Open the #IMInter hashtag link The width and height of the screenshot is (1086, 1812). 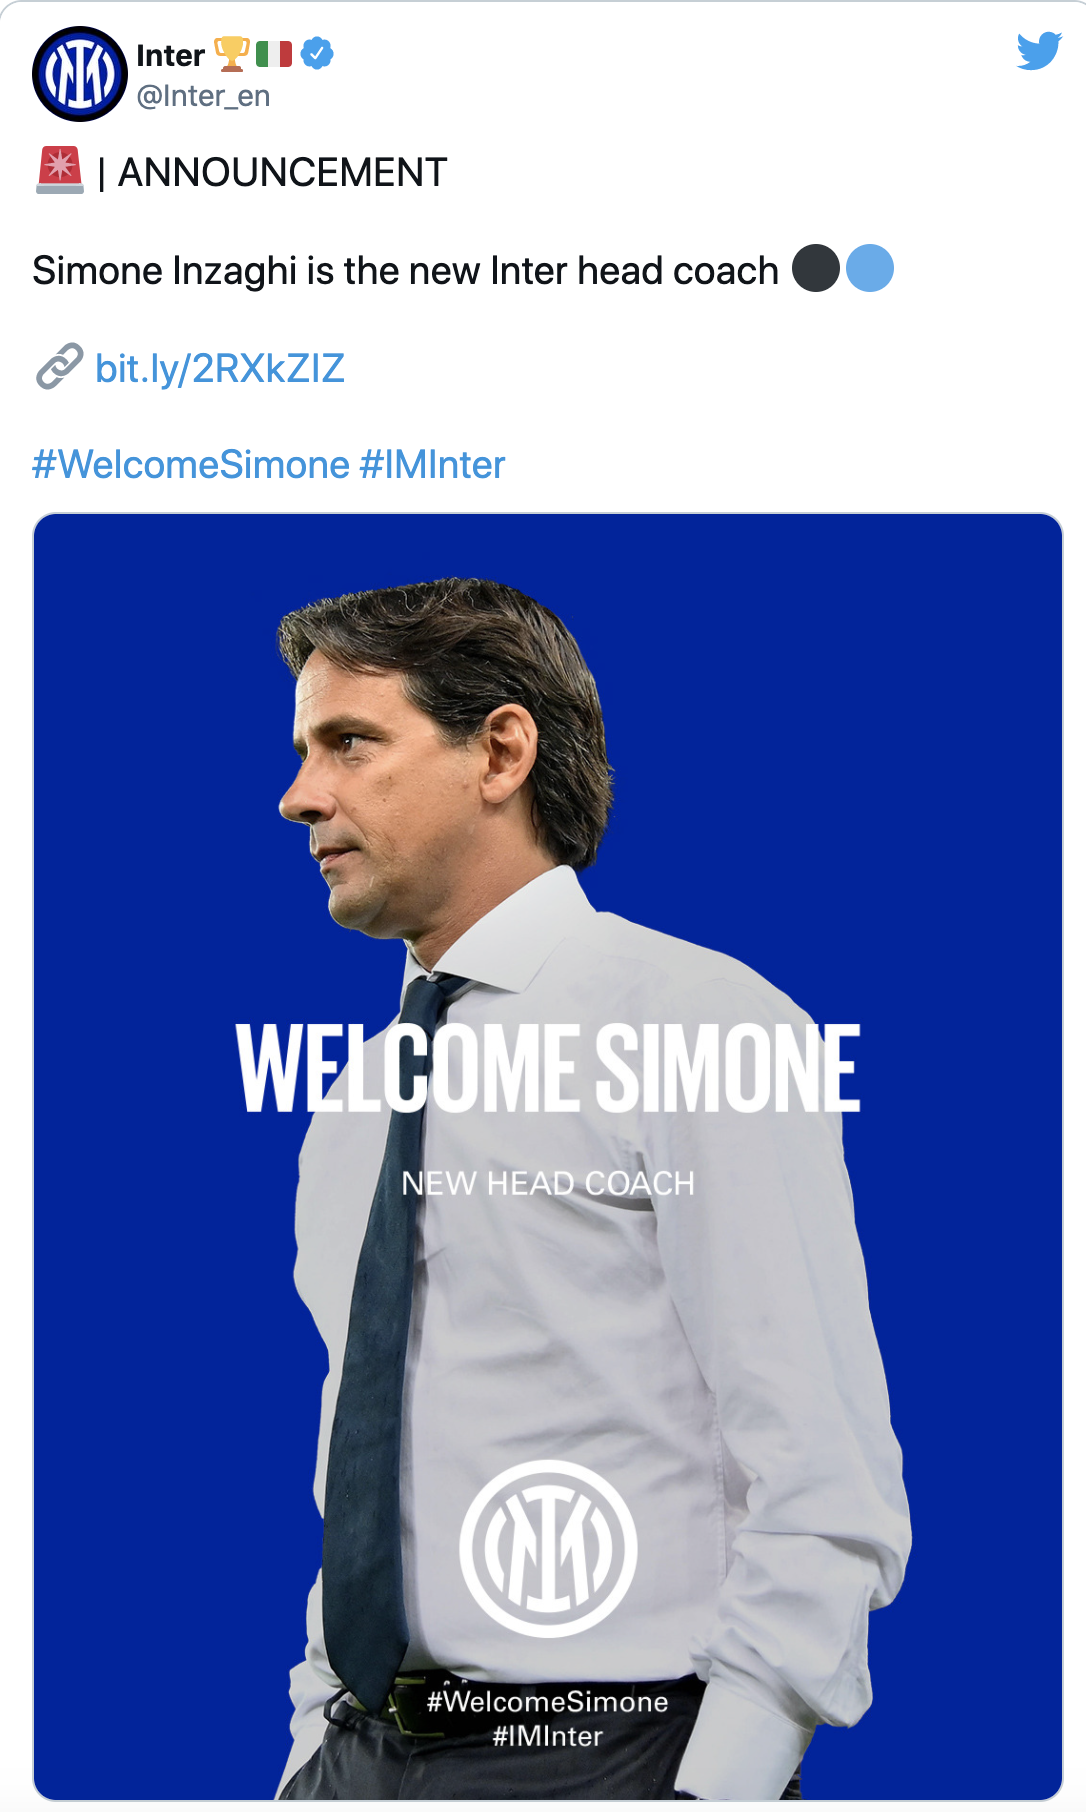tap(432, 465)
